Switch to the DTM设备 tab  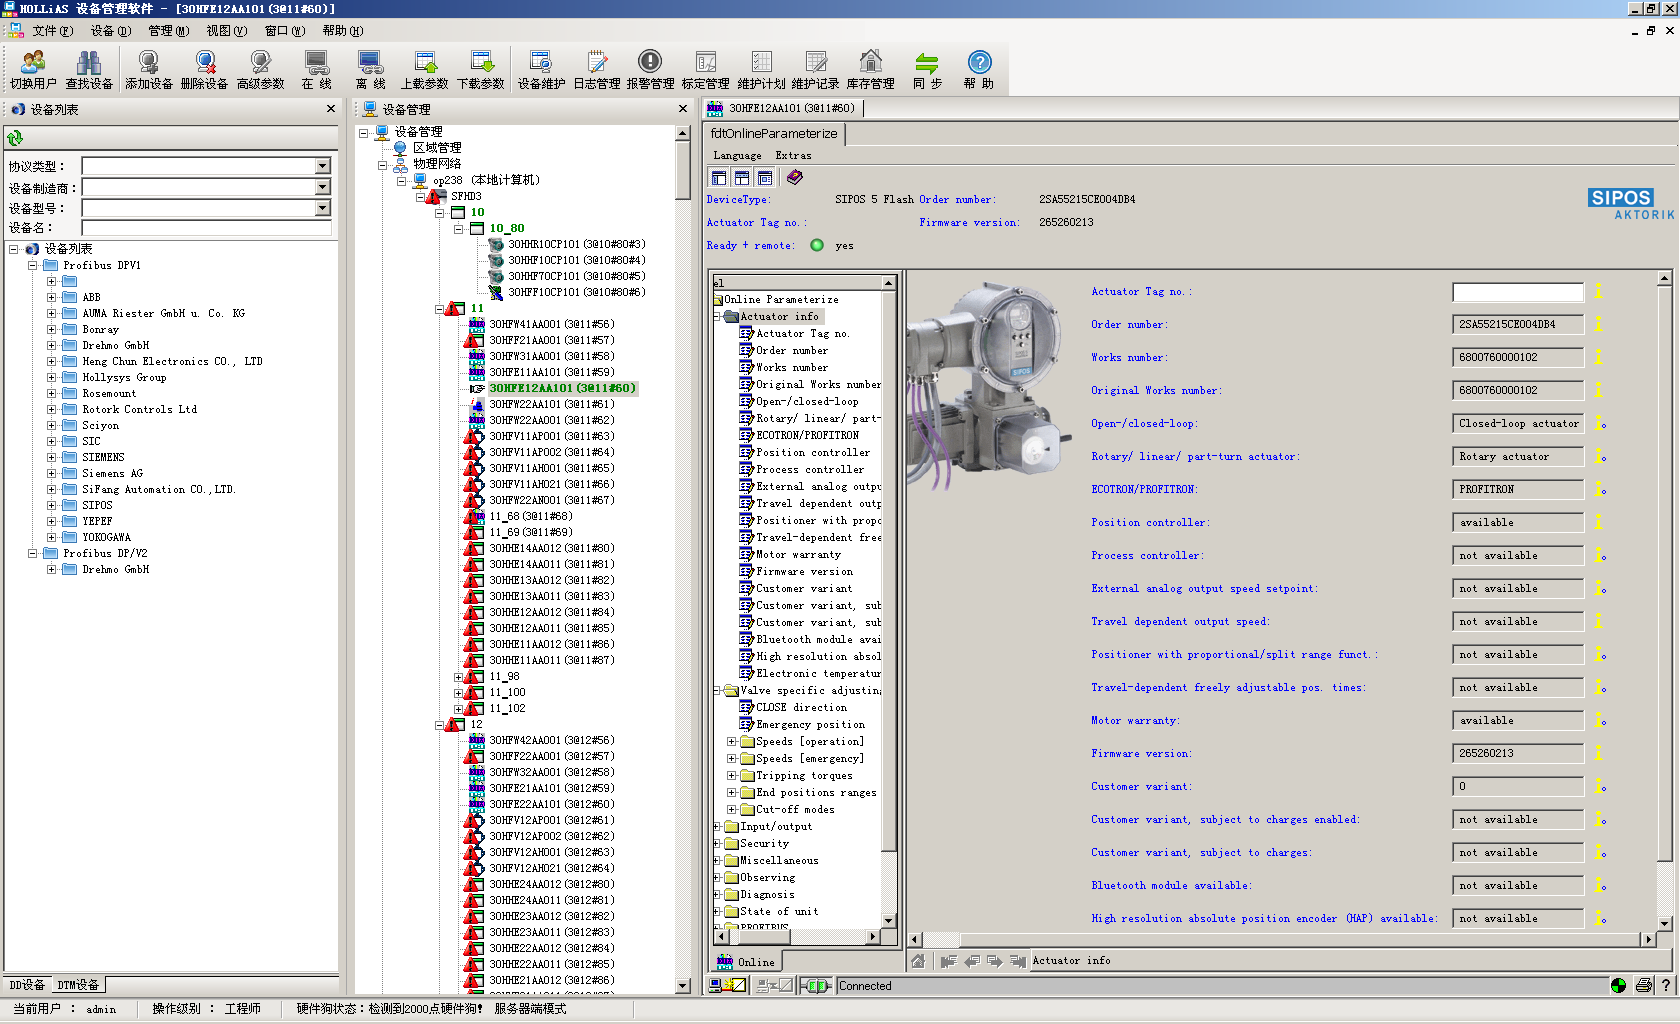point(78,985)
